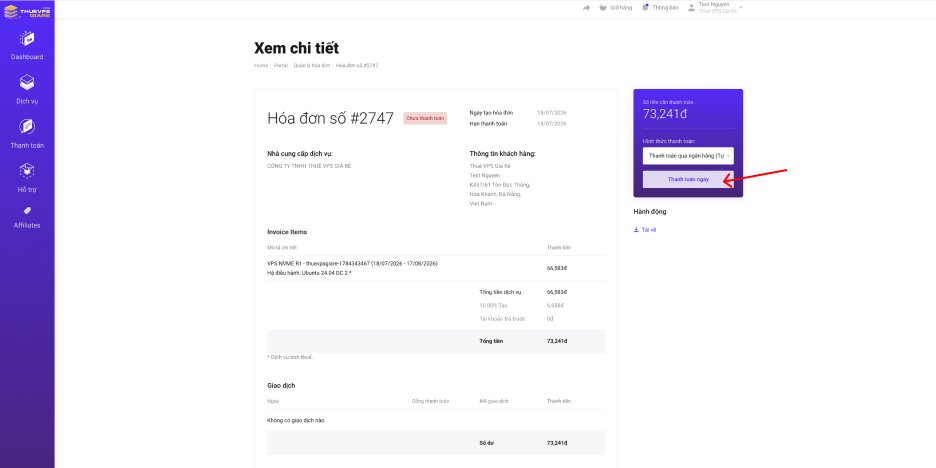This screenshot has width=936, height=468.
Task: Open the Dashboard sidebar icon
Action: (27, 39)
